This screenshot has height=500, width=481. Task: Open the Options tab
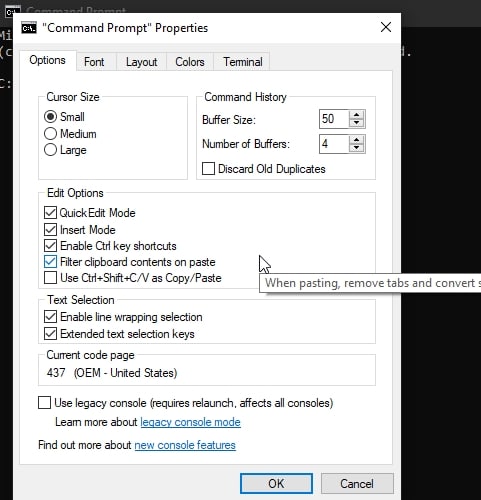click(x=47, y=60)
